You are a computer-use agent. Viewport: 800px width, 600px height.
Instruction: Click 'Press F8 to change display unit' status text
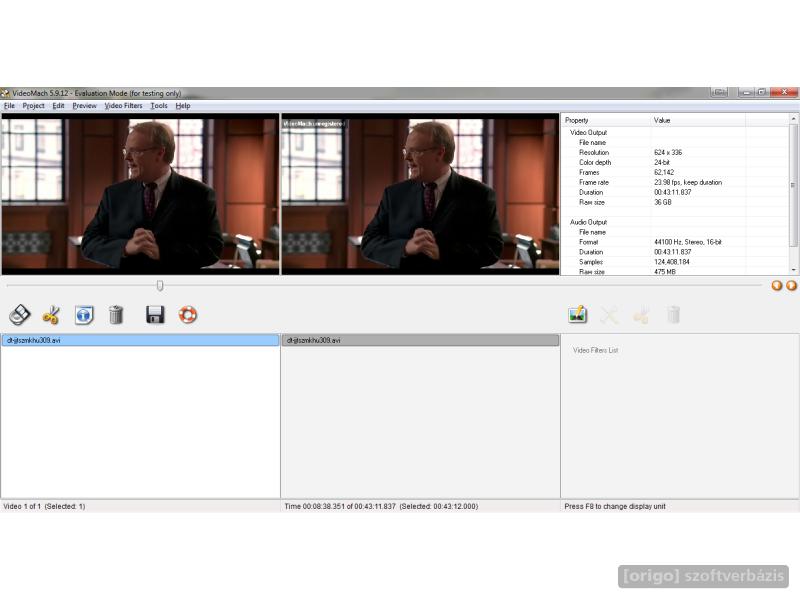[x=615, y=507]
